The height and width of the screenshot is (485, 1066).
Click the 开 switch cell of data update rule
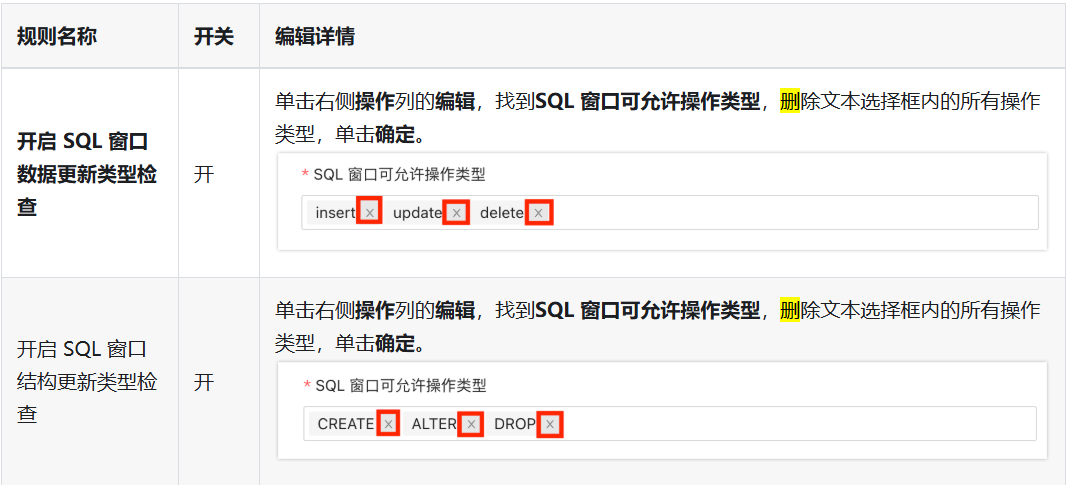204,175
